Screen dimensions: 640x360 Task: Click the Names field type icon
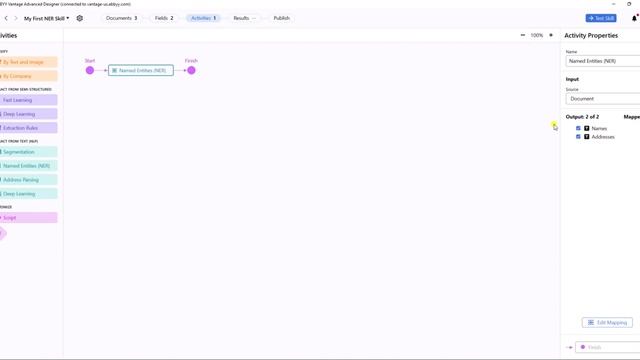click(x=587, y=128)
